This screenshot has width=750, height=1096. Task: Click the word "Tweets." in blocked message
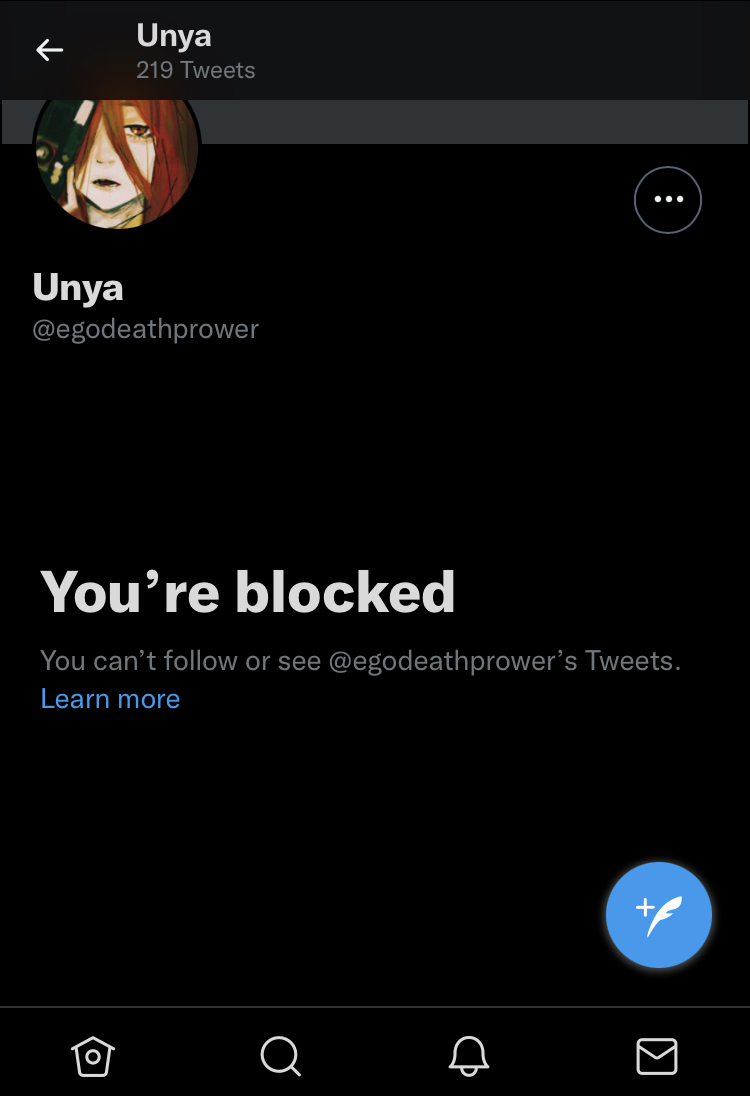click(633, 661)
